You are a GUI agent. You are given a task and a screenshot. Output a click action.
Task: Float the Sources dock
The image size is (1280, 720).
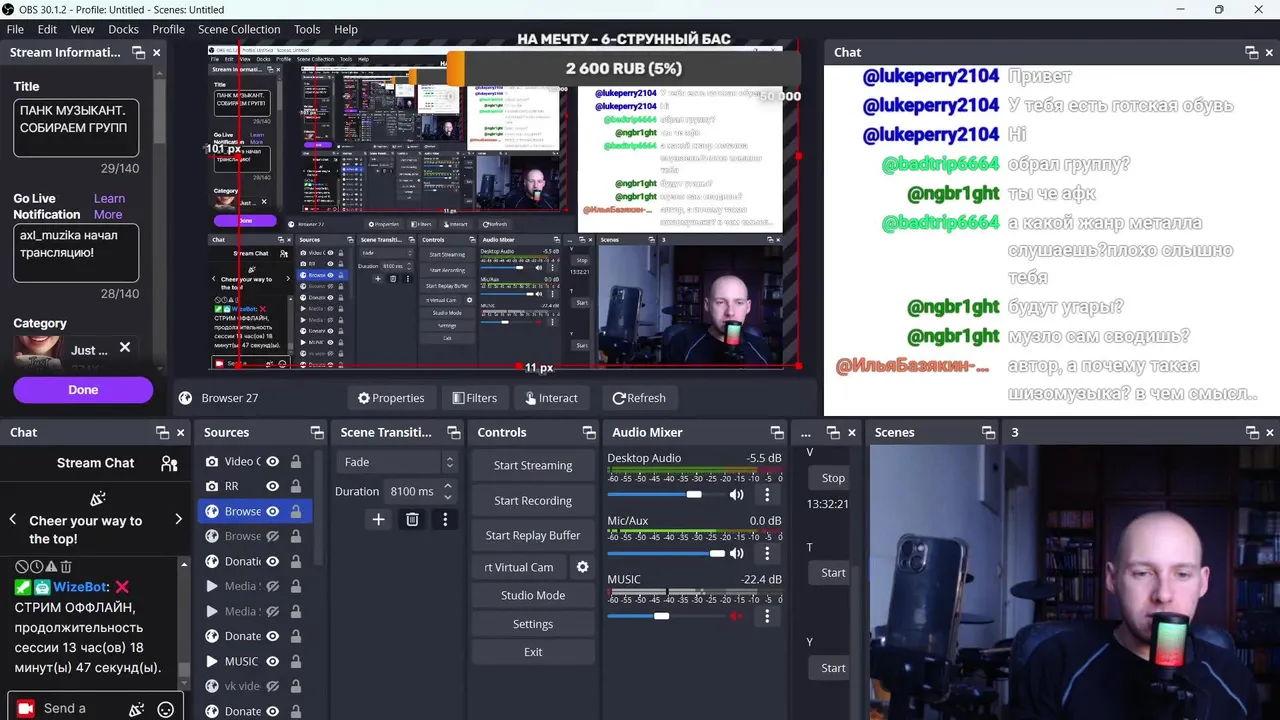[x=317, y=432]
